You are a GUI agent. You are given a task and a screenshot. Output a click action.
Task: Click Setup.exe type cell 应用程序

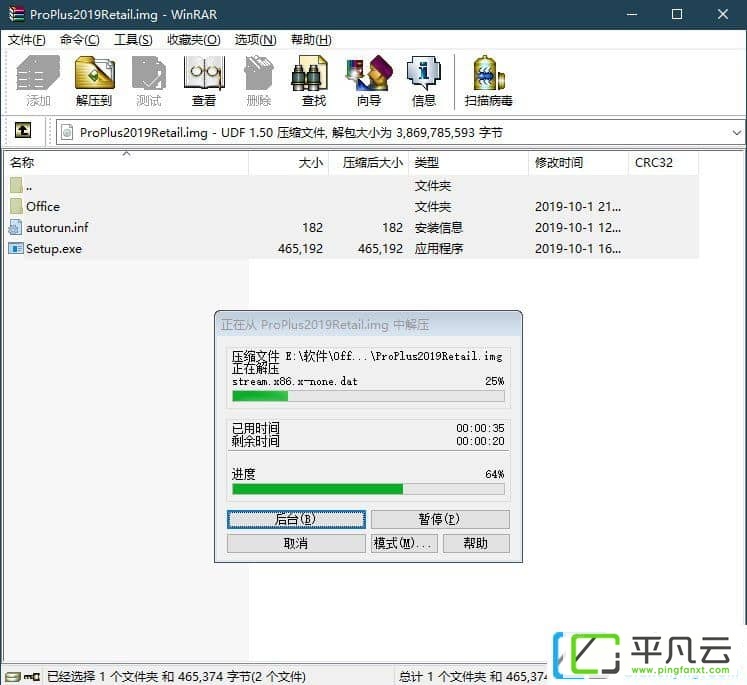tap(439, 248)
